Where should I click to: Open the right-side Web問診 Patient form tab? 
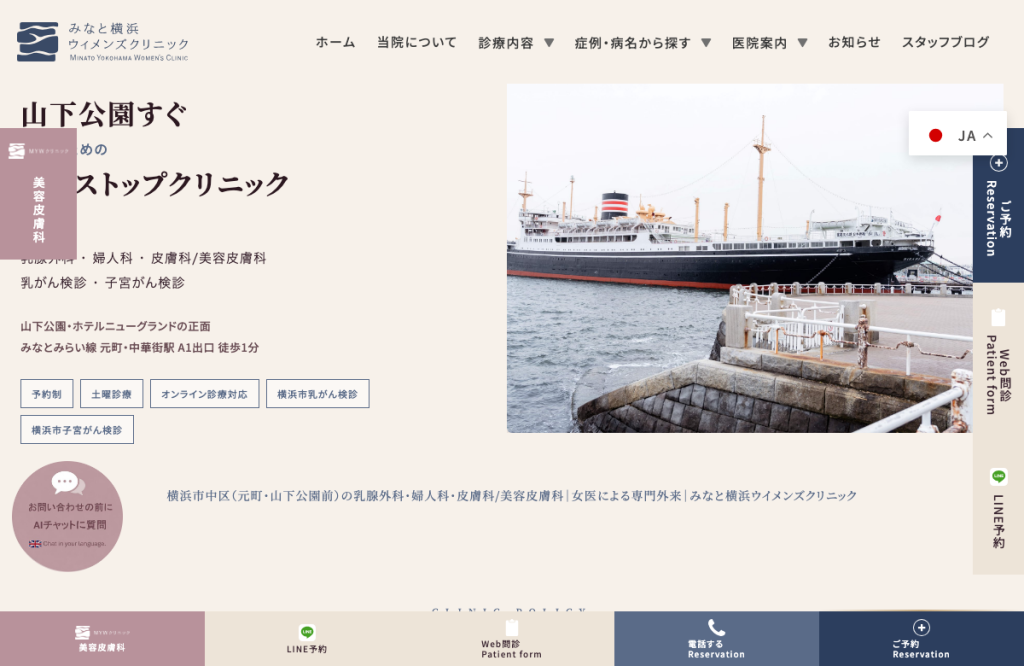tap(999, 362)
